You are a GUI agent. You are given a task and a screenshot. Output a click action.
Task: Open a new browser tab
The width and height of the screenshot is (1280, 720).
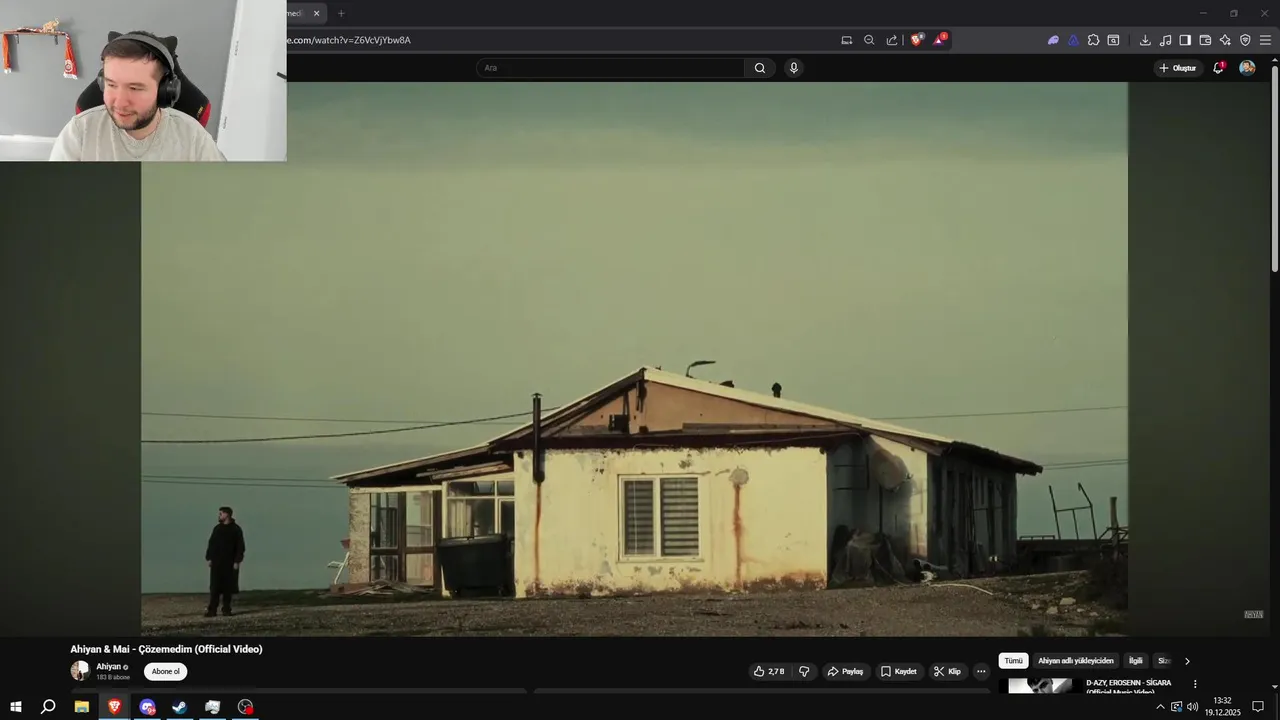341,13
